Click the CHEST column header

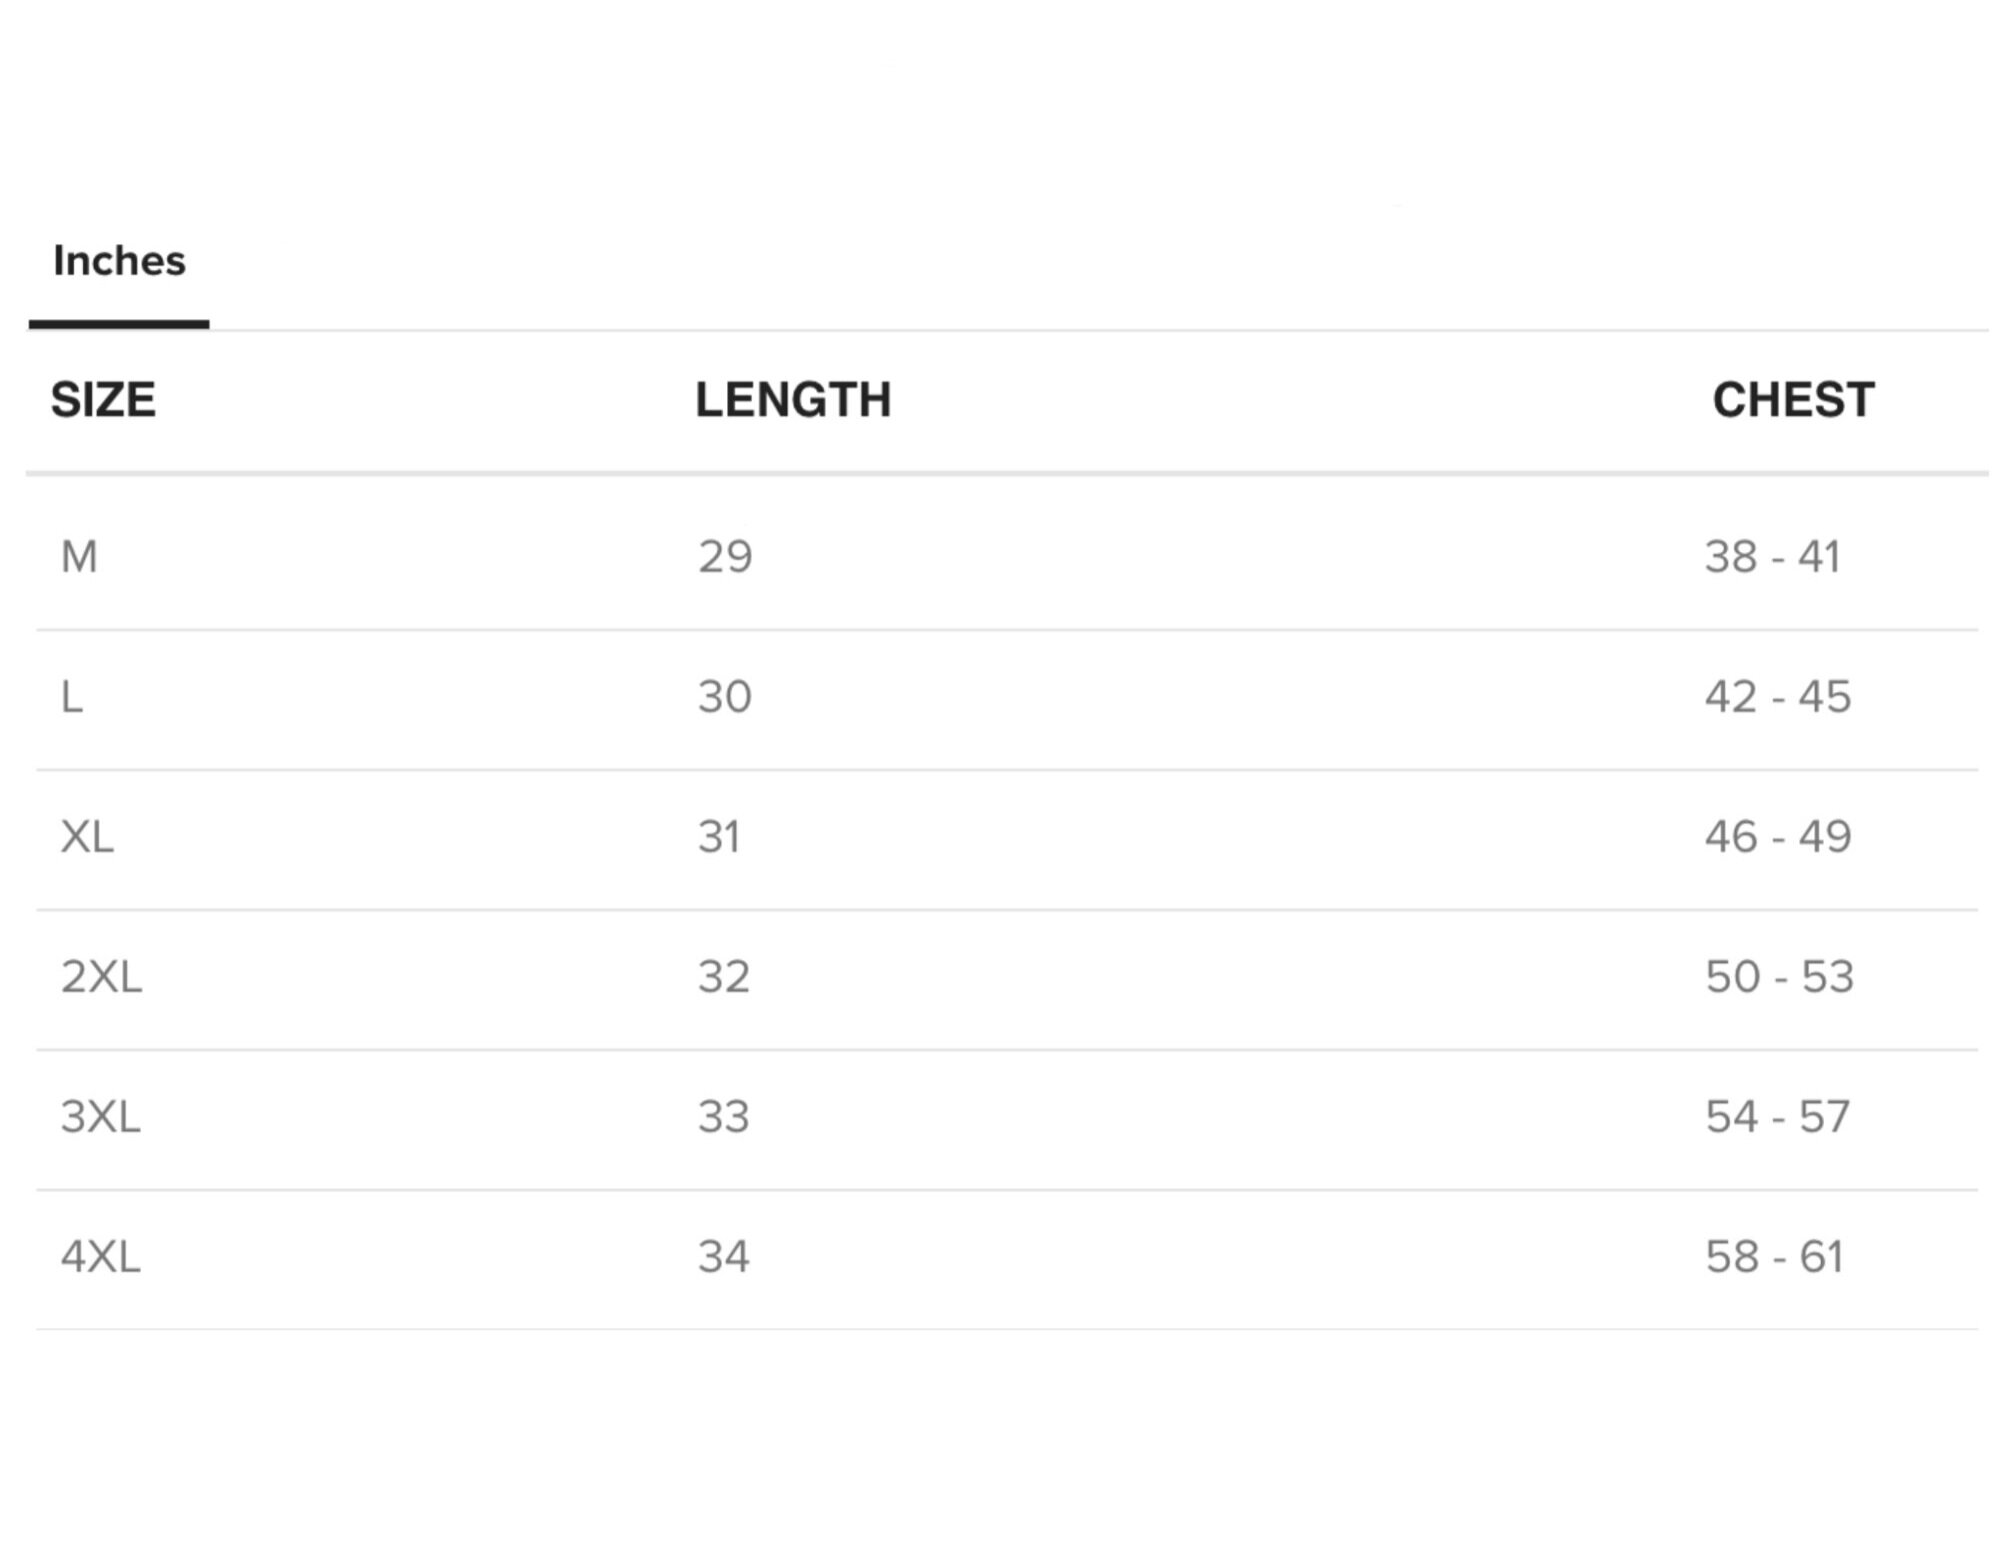click(x=1793, y=400)
